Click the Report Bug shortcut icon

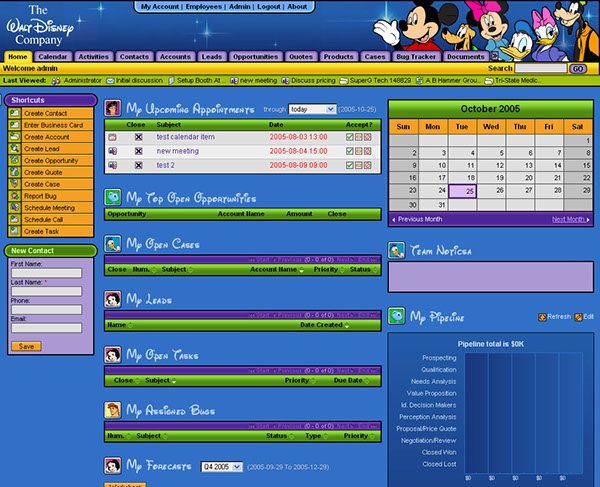coord(15,196)
